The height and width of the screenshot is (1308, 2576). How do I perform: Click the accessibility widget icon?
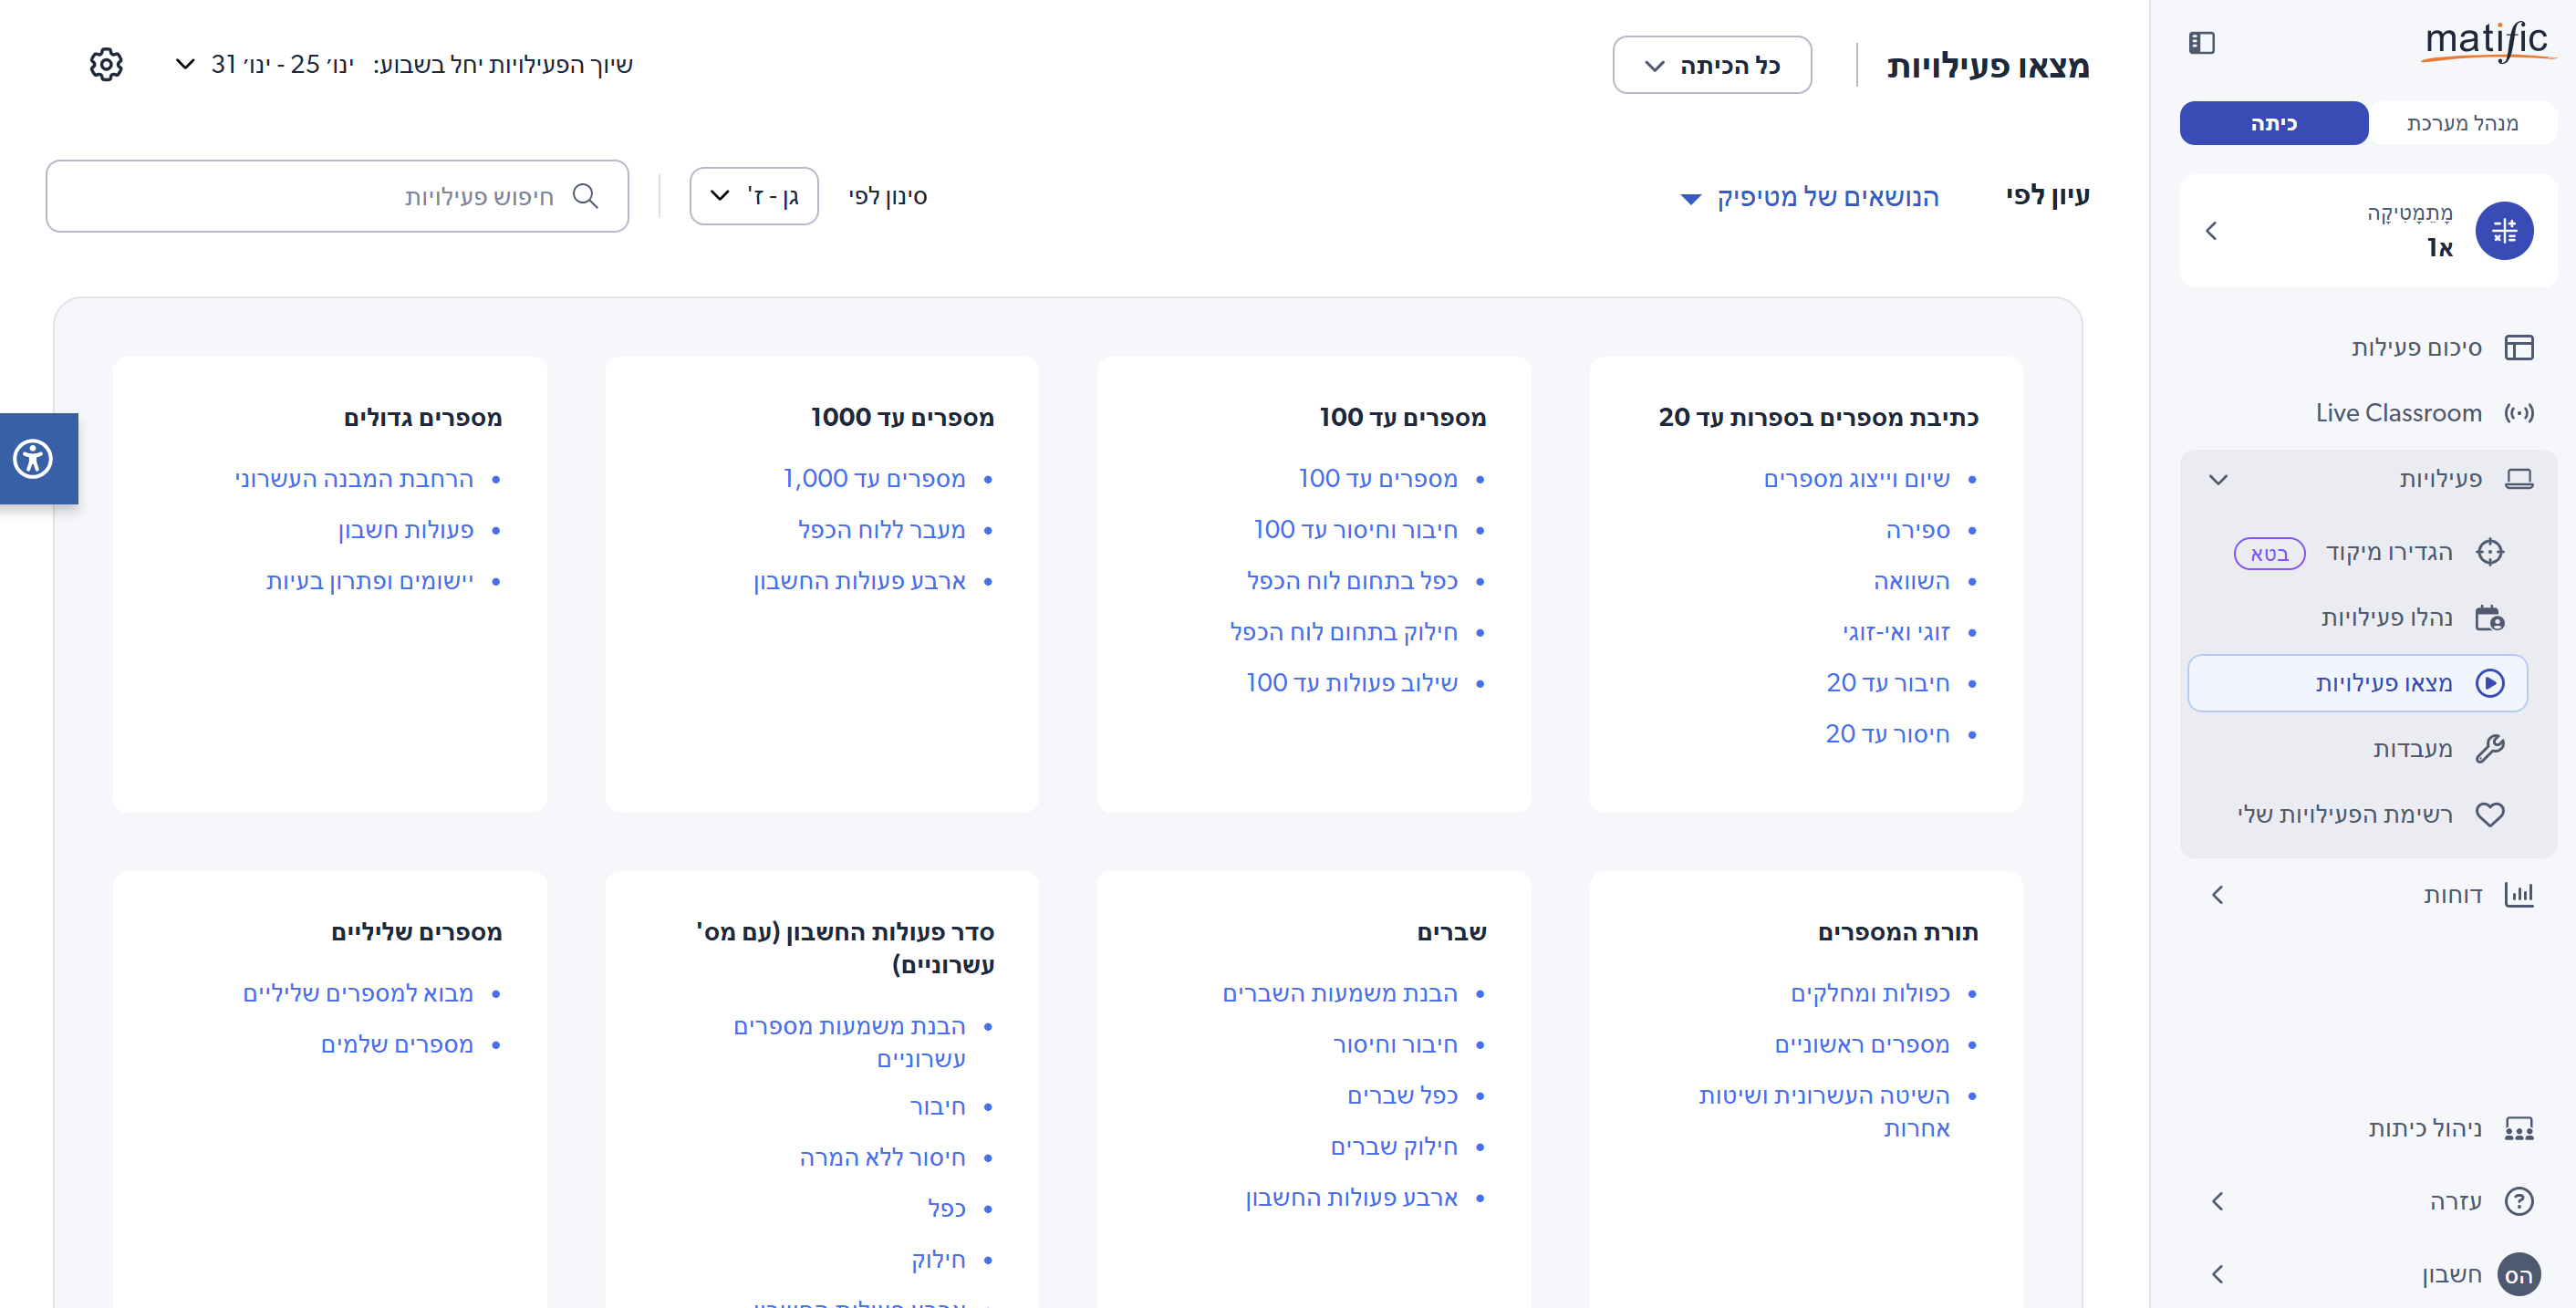pyautogui.click(x=33, y=459)
